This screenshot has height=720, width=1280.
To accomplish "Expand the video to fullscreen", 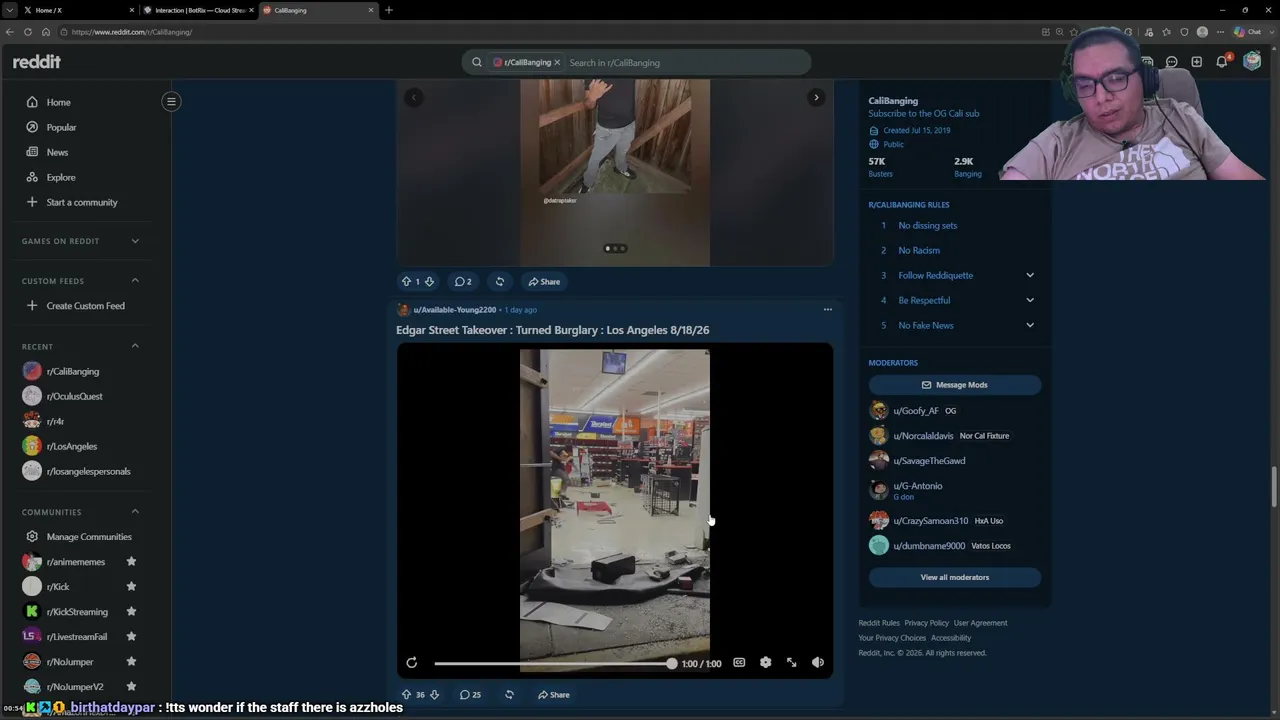I will coord(791,662).
